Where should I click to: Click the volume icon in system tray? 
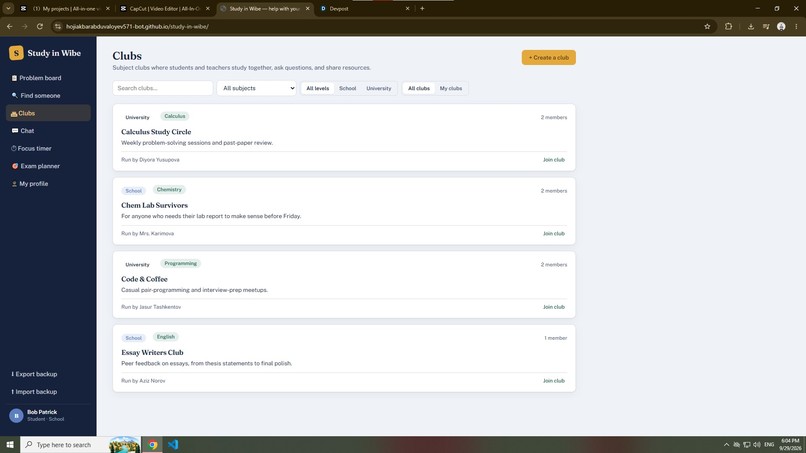(757, 445)
